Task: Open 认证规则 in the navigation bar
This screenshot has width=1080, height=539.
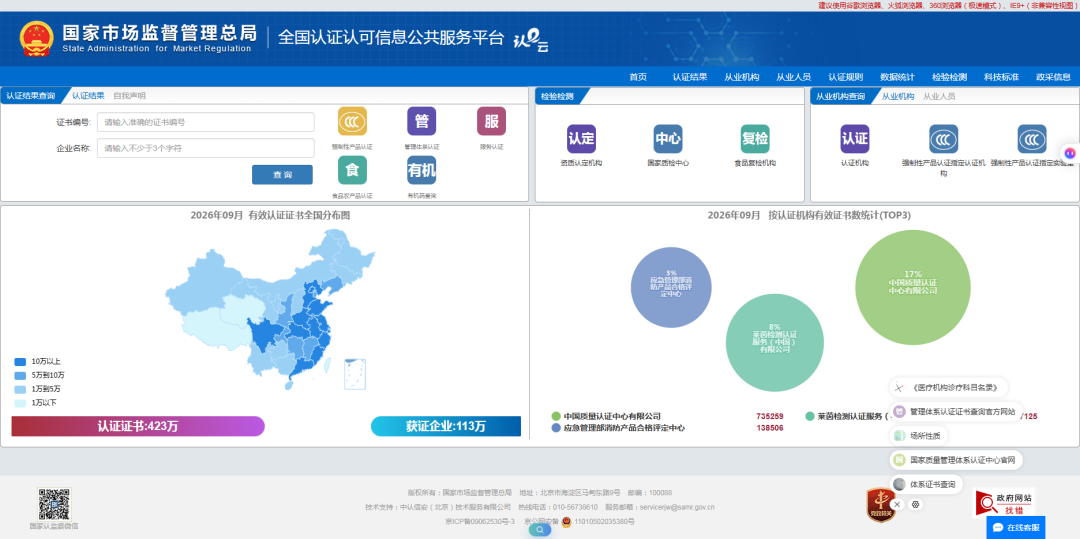Action: pos(845,77)
